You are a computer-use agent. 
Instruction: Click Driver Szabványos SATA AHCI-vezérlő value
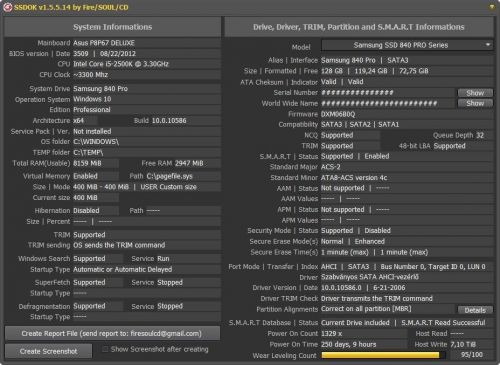click(370, 277)
